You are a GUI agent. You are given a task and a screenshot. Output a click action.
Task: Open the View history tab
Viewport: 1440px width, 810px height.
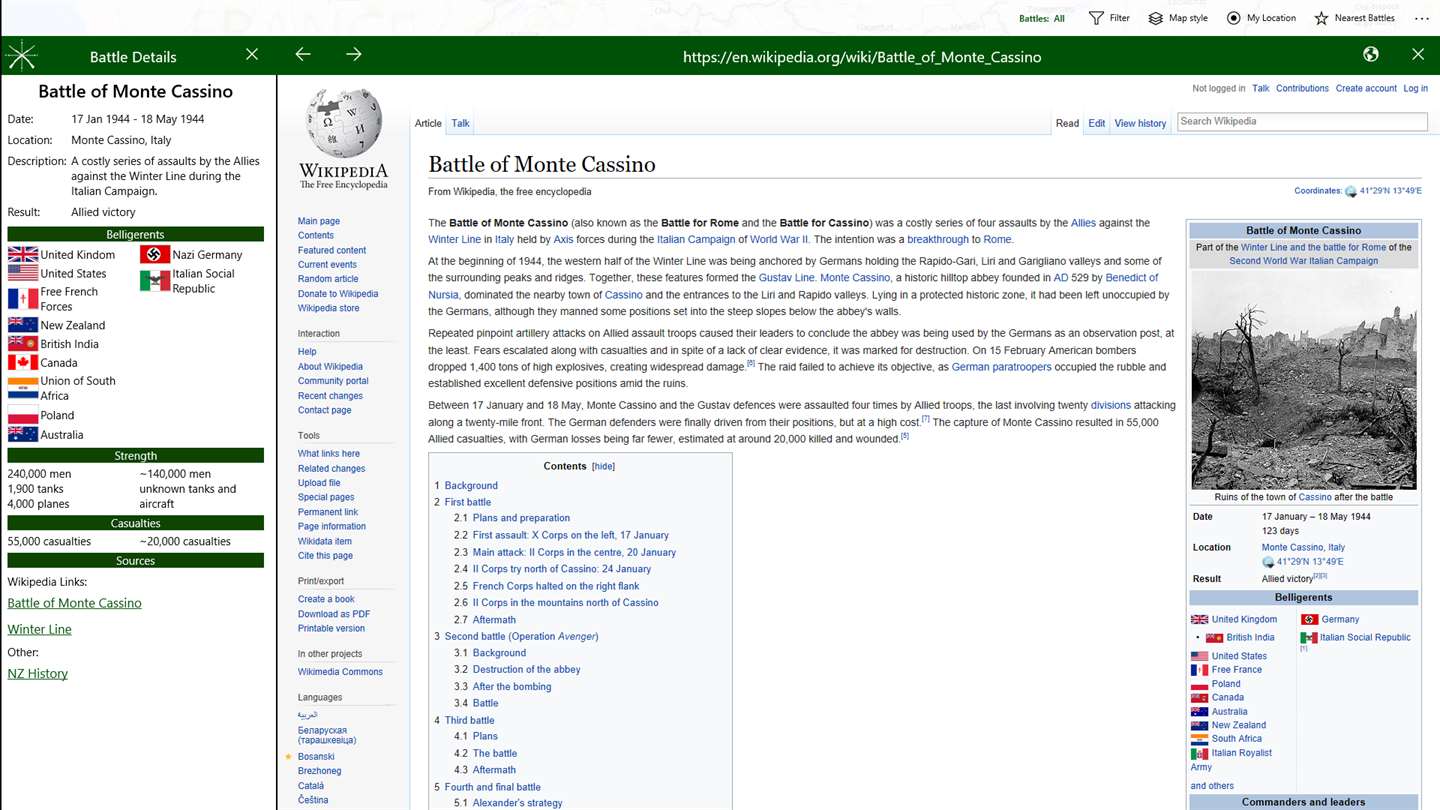1140,123
